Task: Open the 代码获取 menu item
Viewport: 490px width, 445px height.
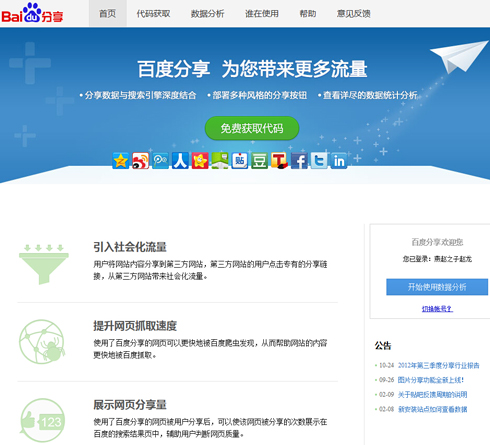Action: click(153, 13)
